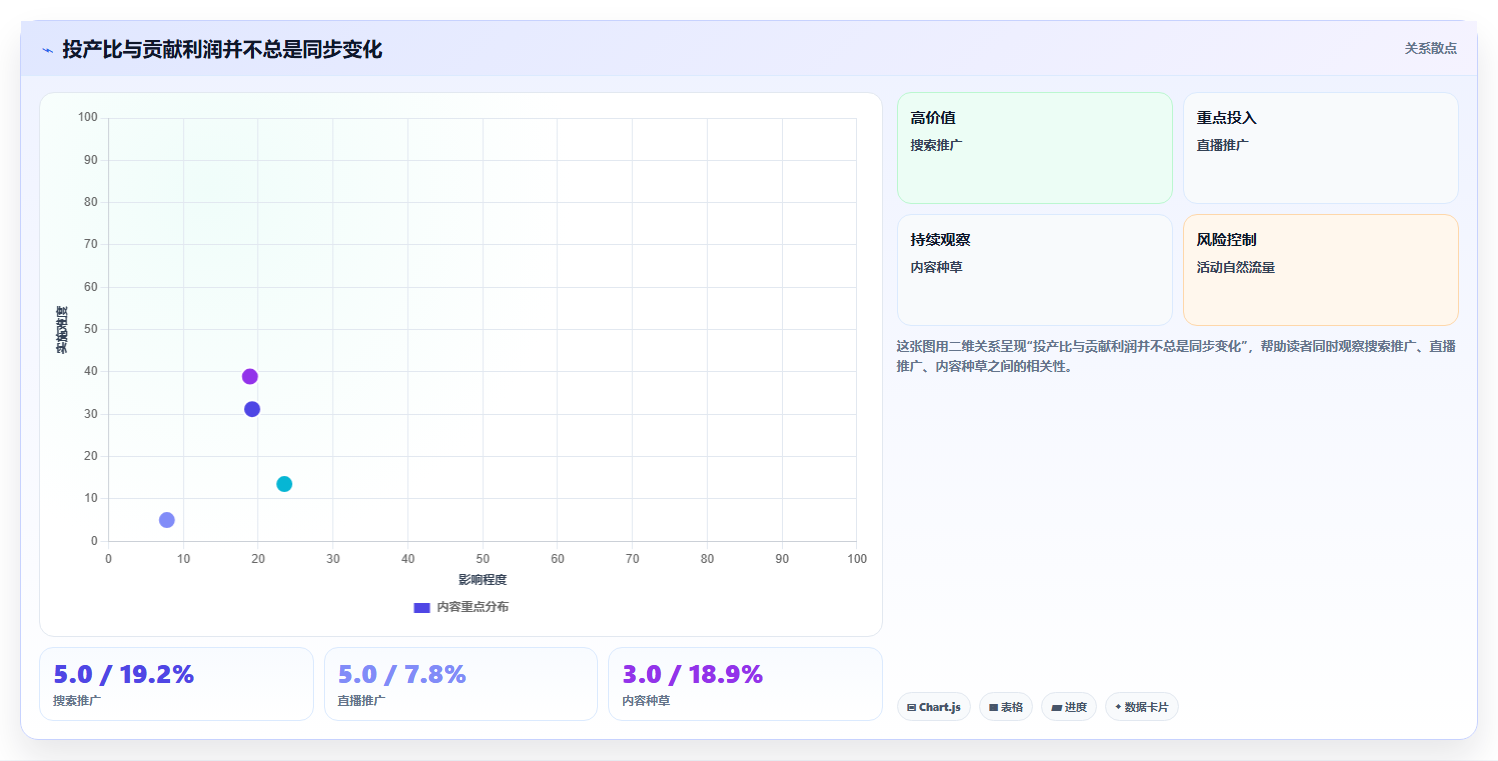Click the indigo scatter point for 搜索推广
1498x761 pixels.
pos(252,409)
